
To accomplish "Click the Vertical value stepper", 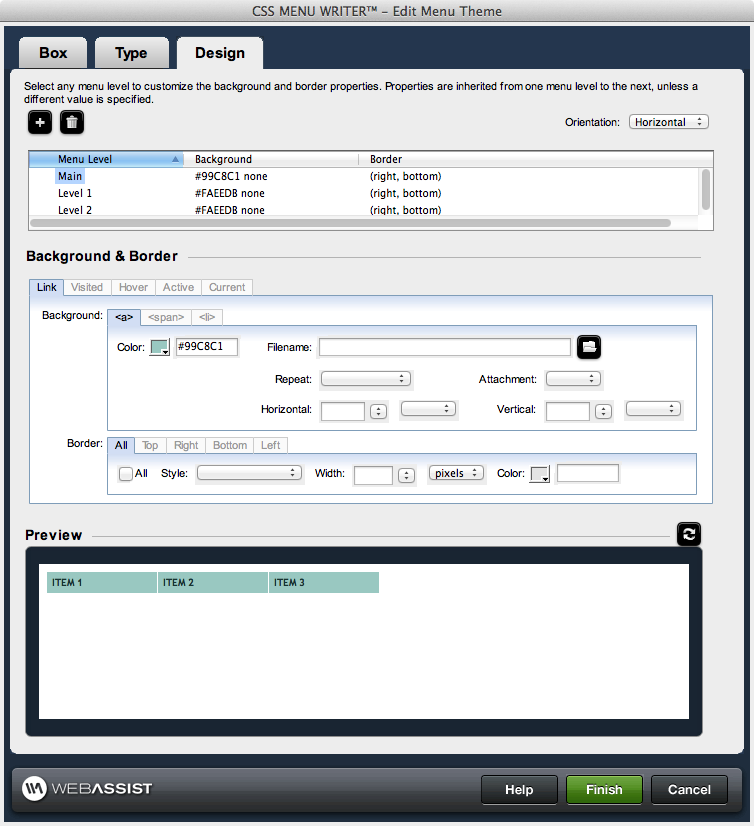I will [x=603, y=411].
